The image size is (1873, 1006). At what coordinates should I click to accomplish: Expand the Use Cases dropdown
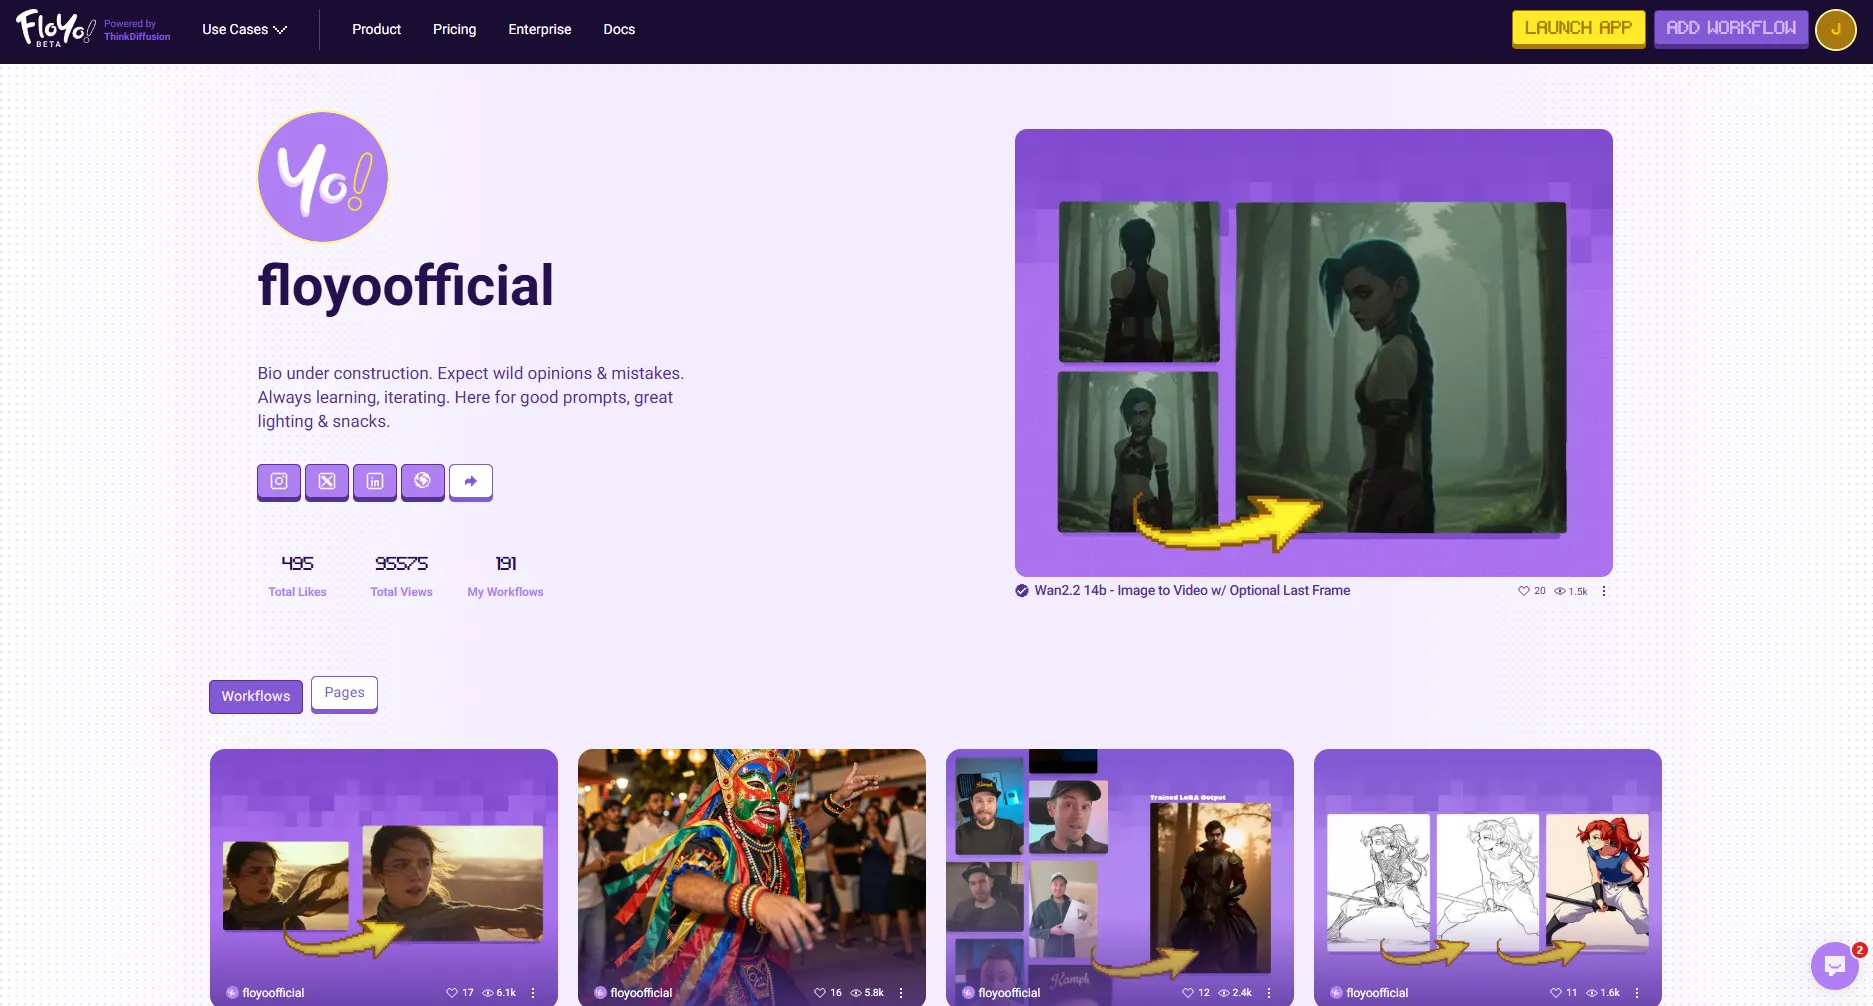pos(244,29)
